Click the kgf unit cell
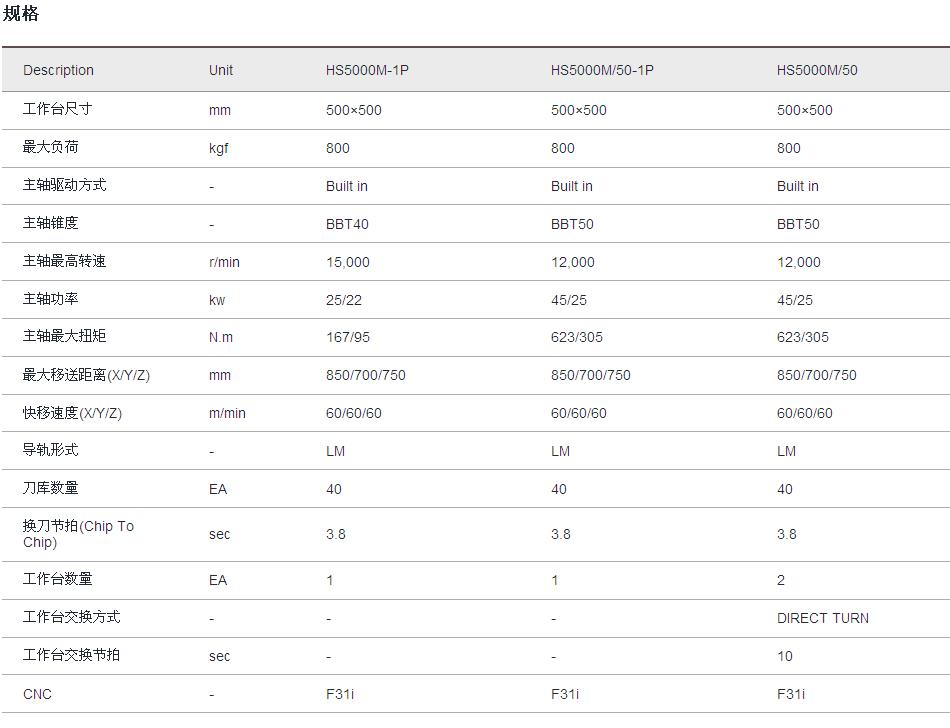This screenshot has width=950, height=728. point(219,148)
